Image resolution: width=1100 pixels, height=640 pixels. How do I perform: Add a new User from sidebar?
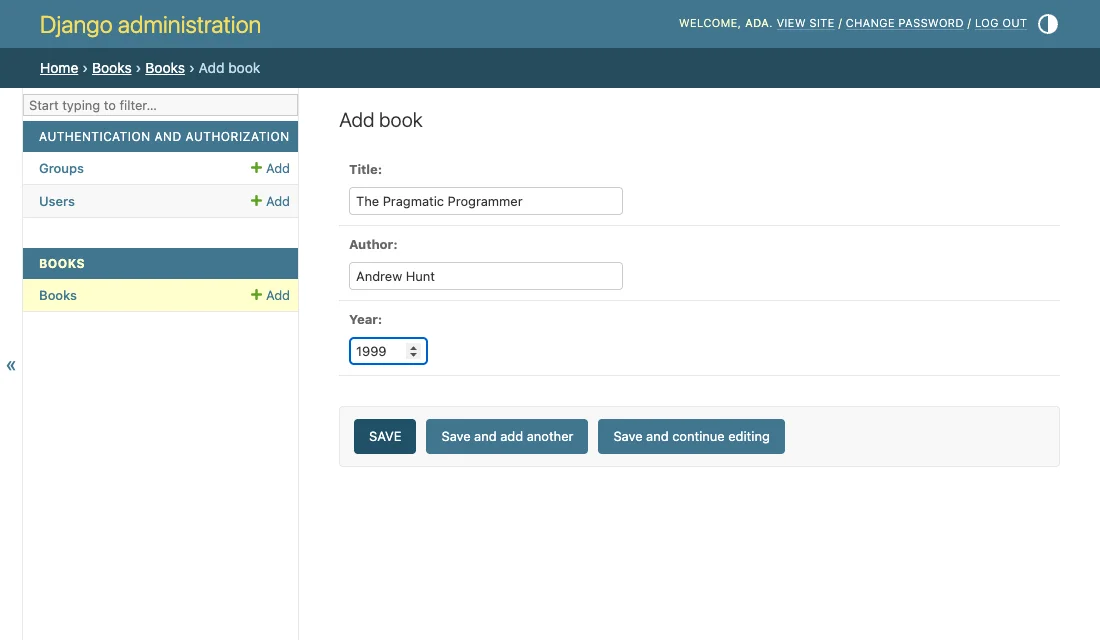(270, 201)
